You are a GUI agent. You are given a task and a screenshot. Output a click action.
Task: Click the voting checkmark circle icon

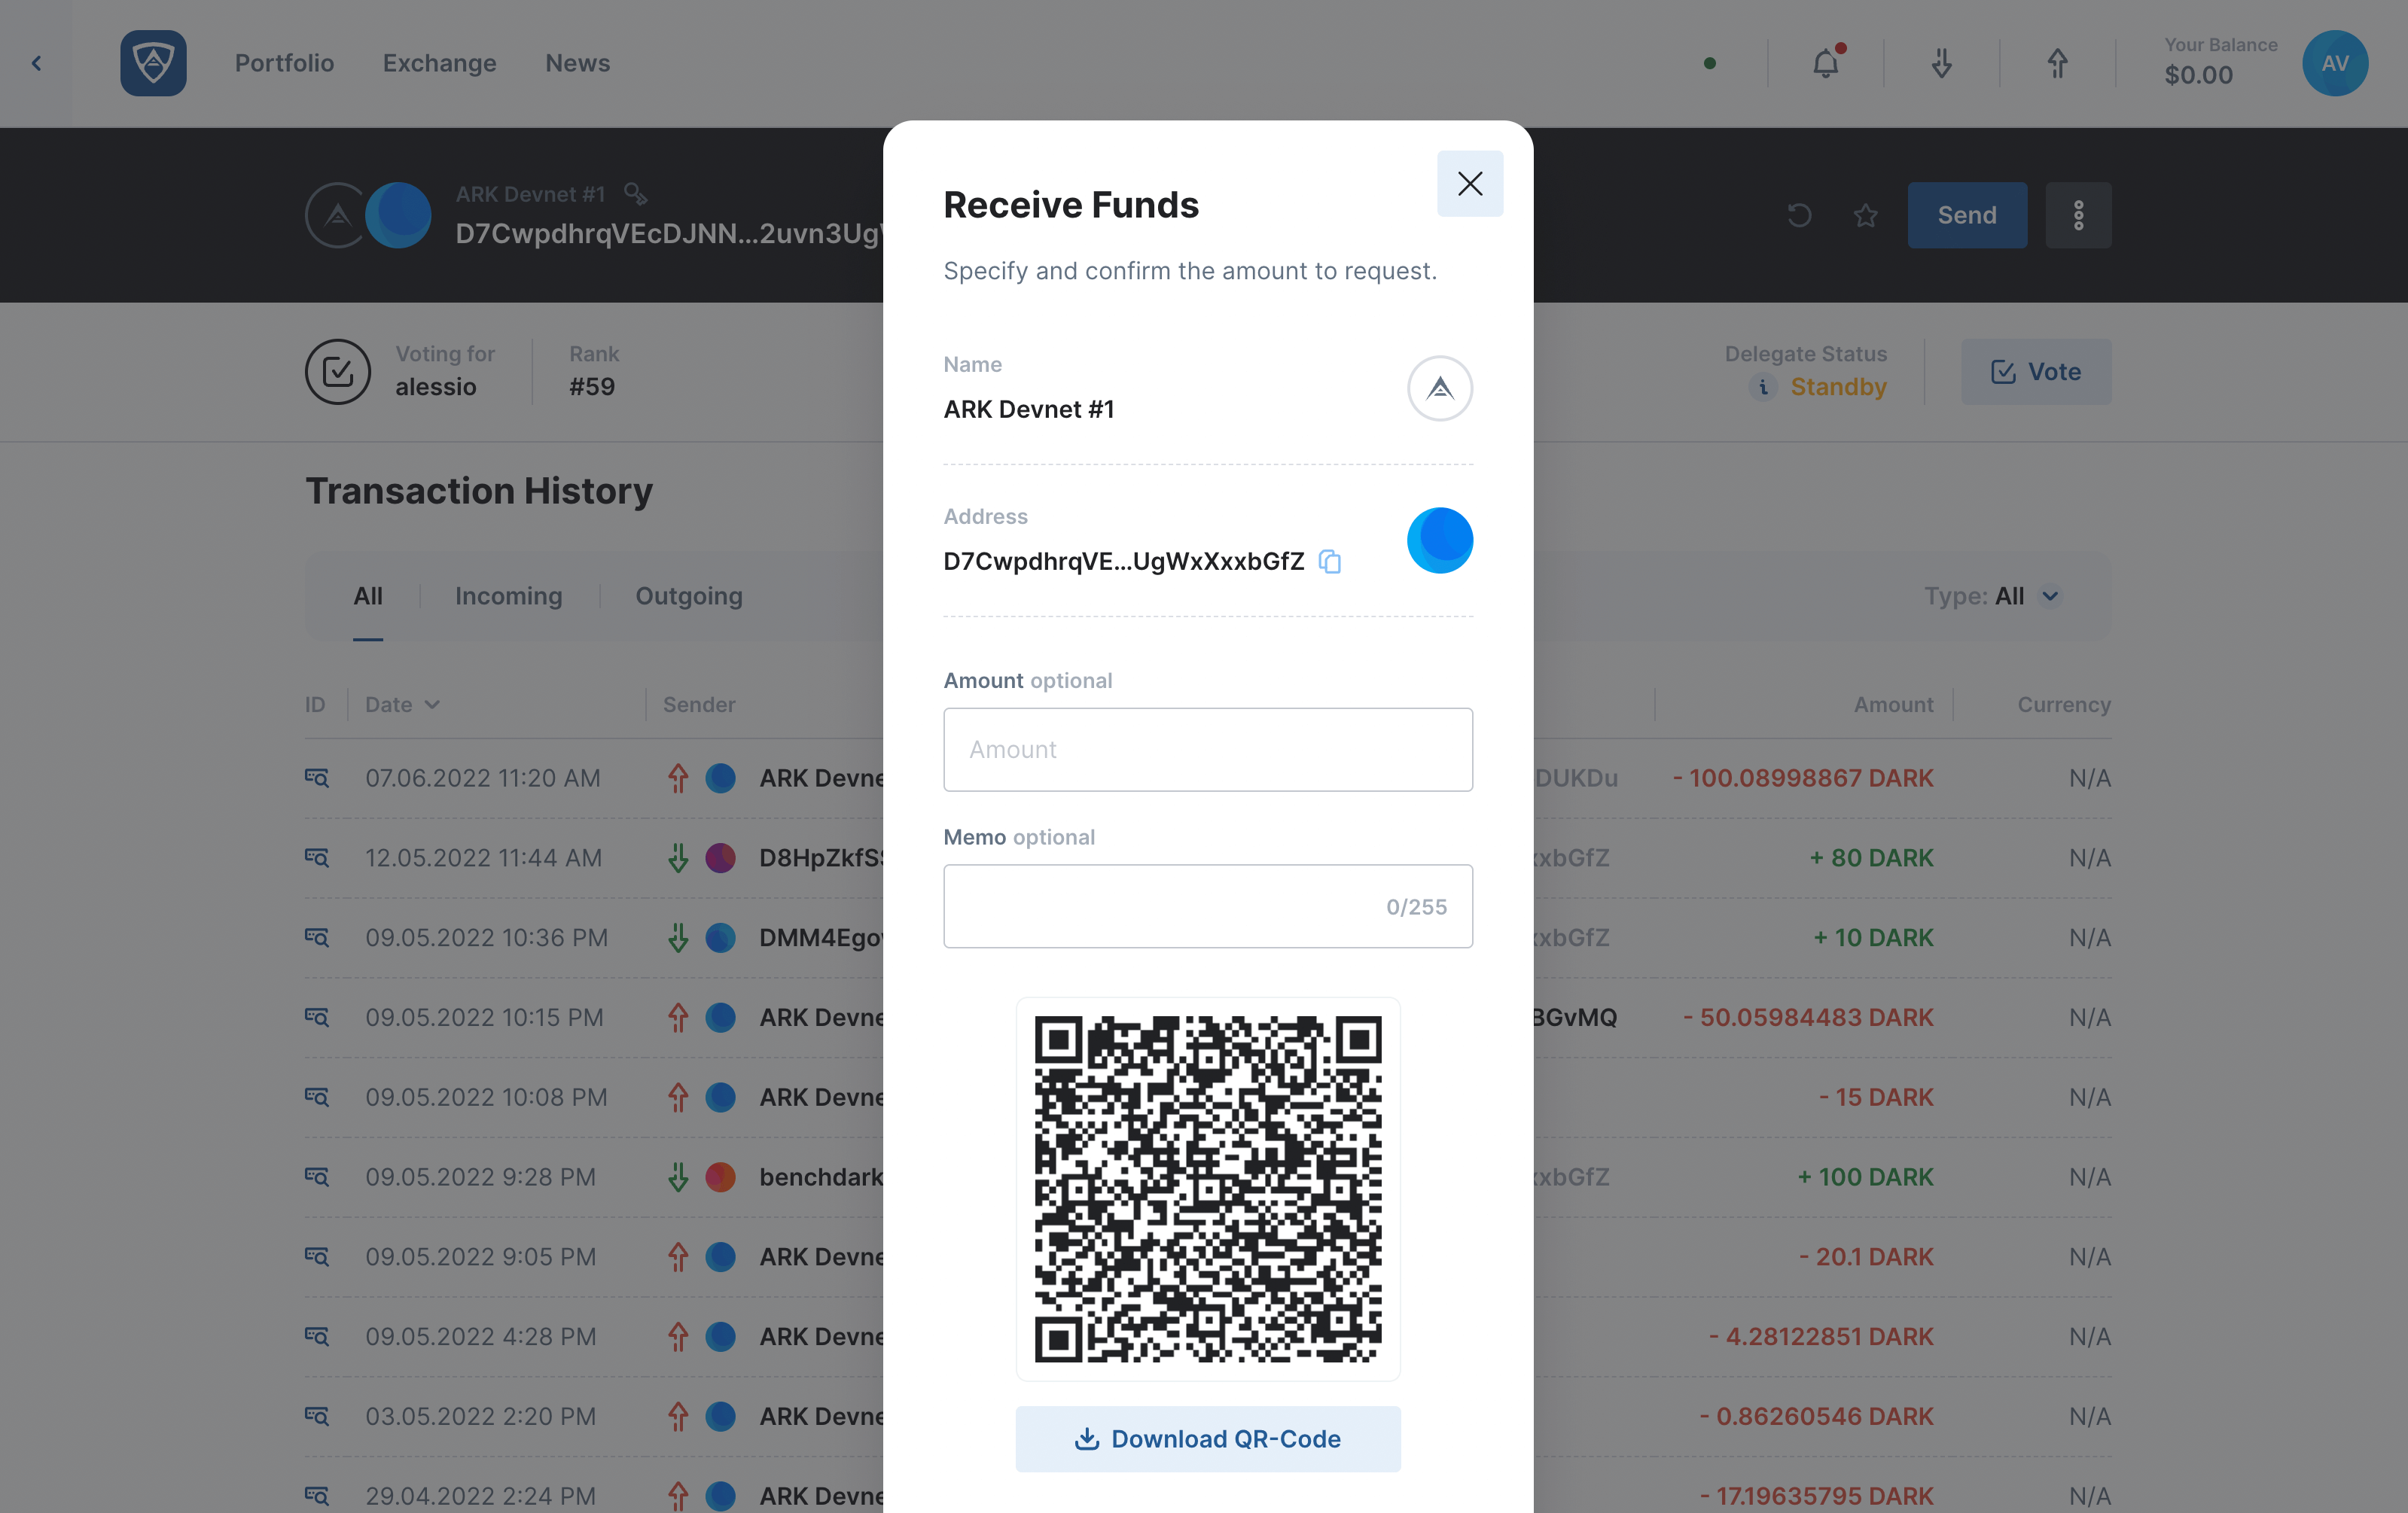(x=338, y=372)
